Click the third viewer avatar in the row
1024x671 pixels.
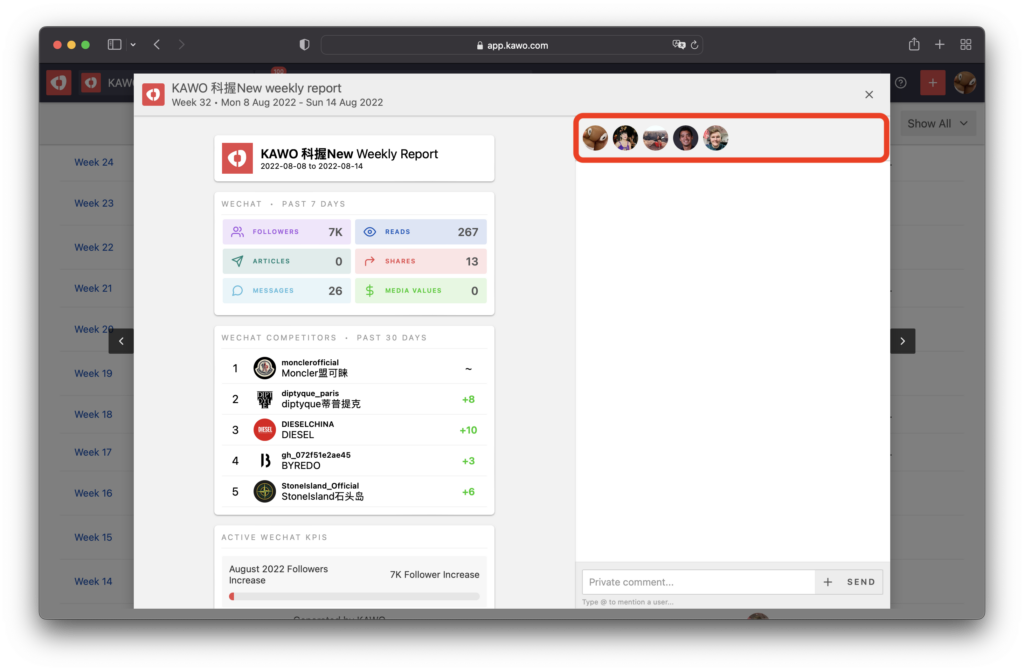click(x=655, y=138)
